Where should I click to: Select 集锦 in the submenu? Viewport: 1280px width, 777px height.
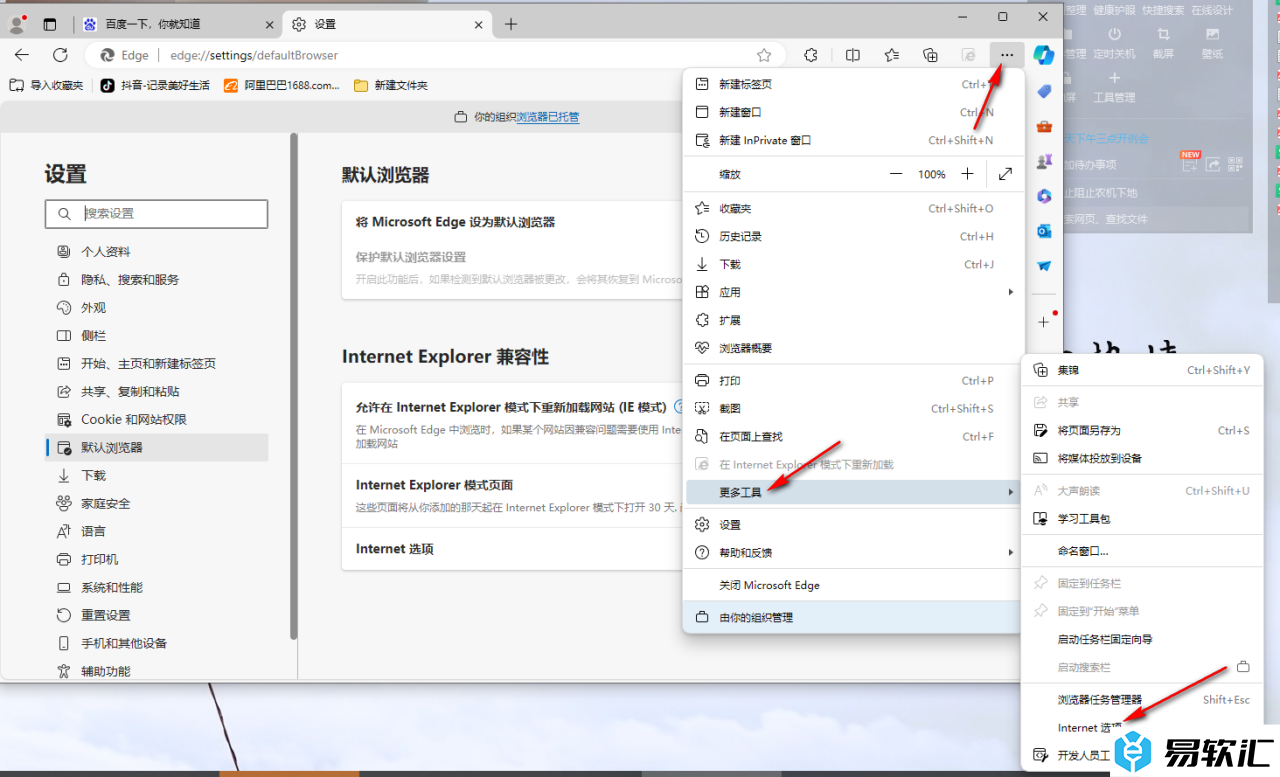(1142, 370)
